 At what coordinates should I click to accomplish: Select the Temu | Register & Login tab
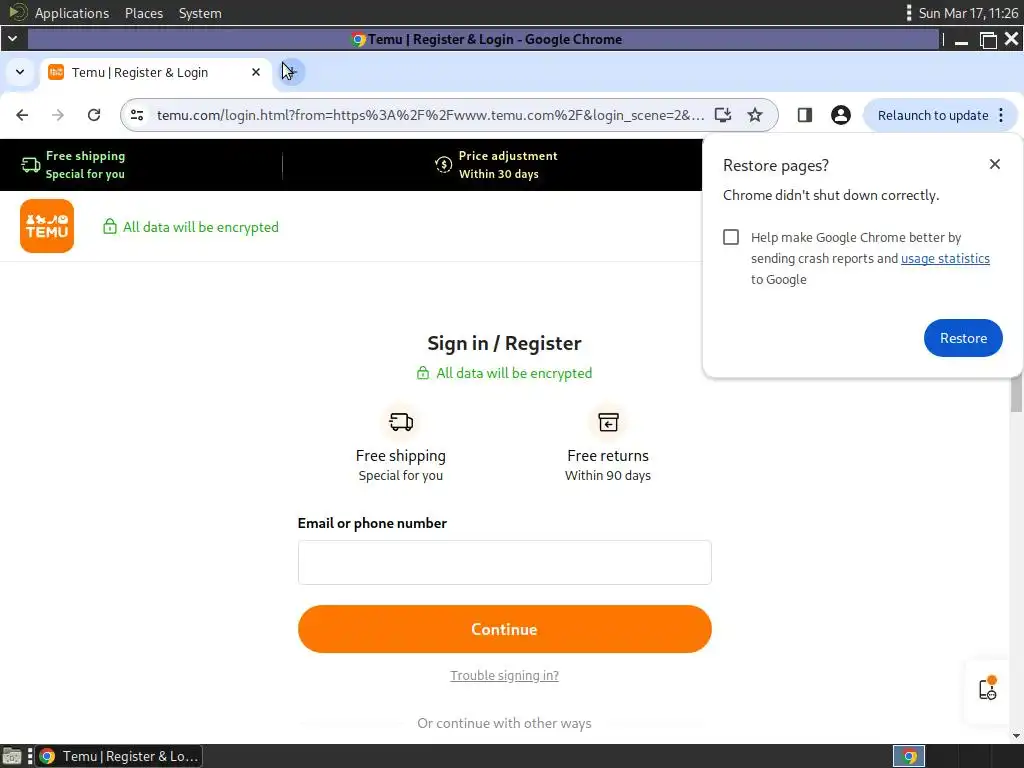point(157,72)
